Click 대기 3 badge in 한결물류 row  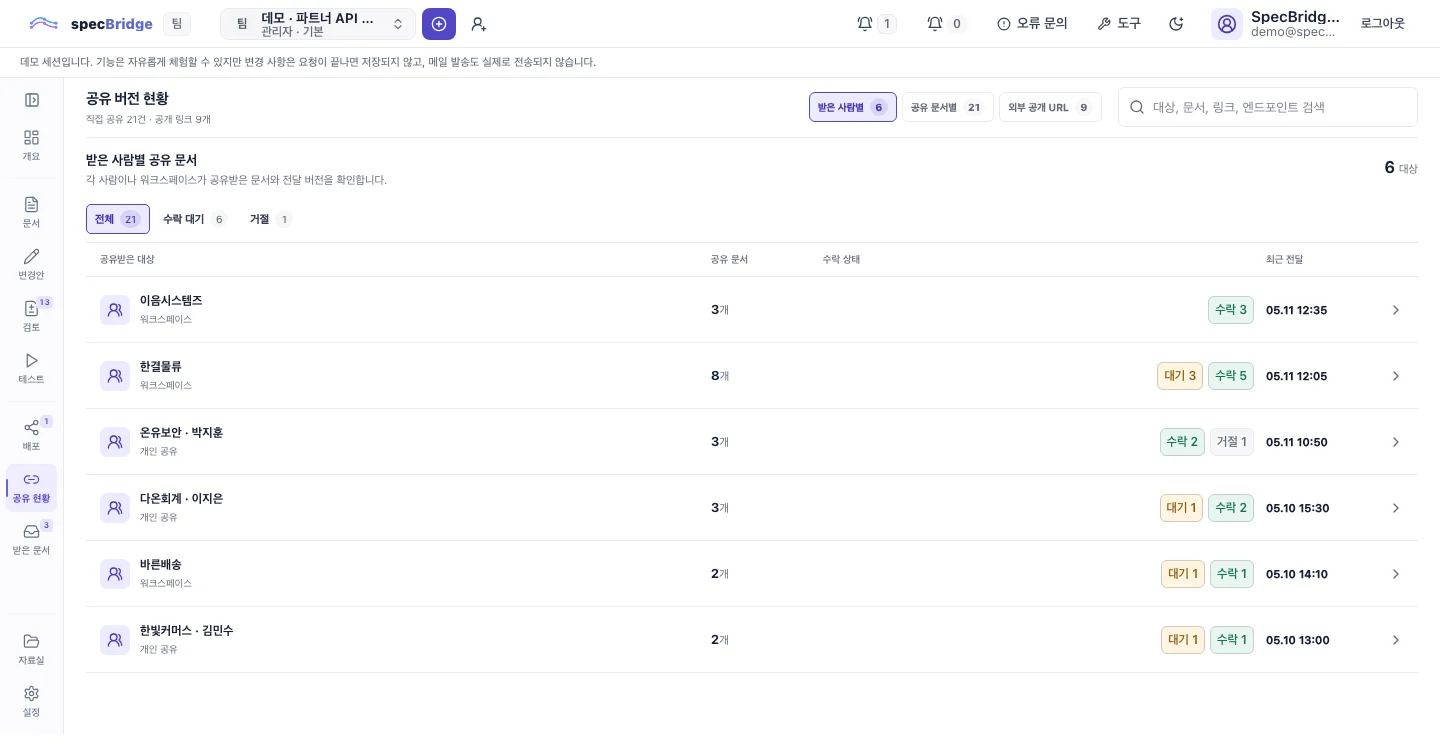[x=1180, y=376]
